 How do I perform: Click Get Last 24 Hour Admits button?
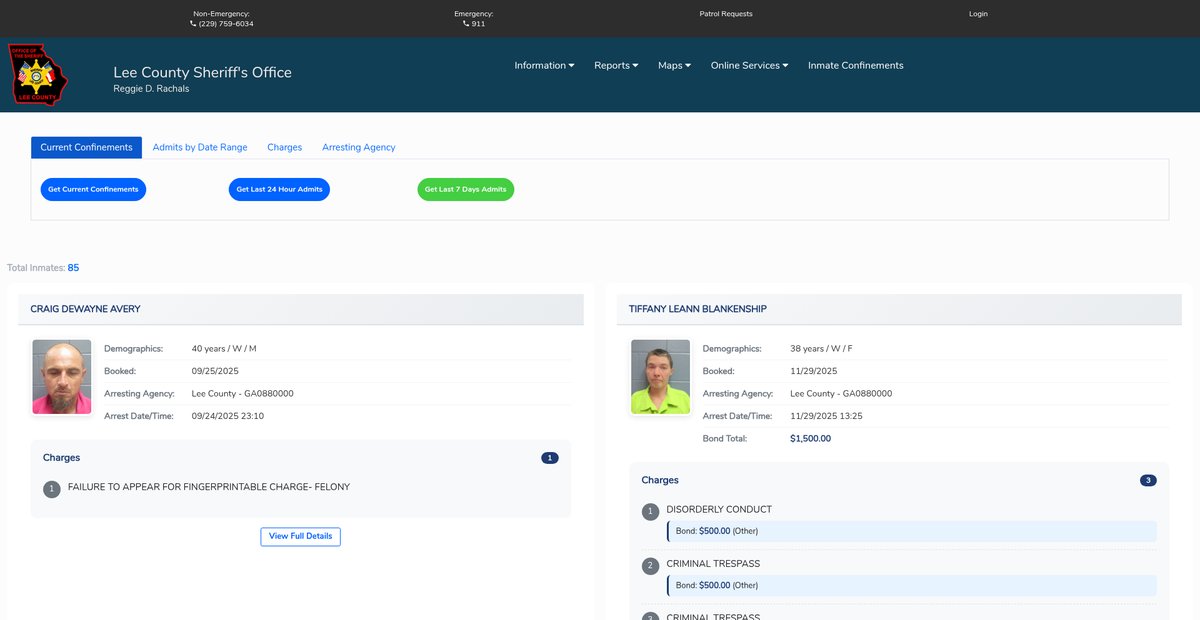279,189
